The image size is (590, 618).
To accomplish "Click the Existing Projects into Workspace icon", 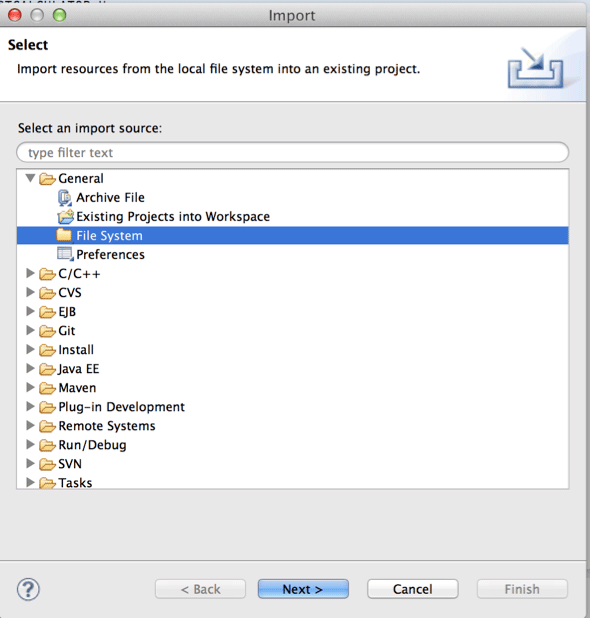I will pos(65,216).
